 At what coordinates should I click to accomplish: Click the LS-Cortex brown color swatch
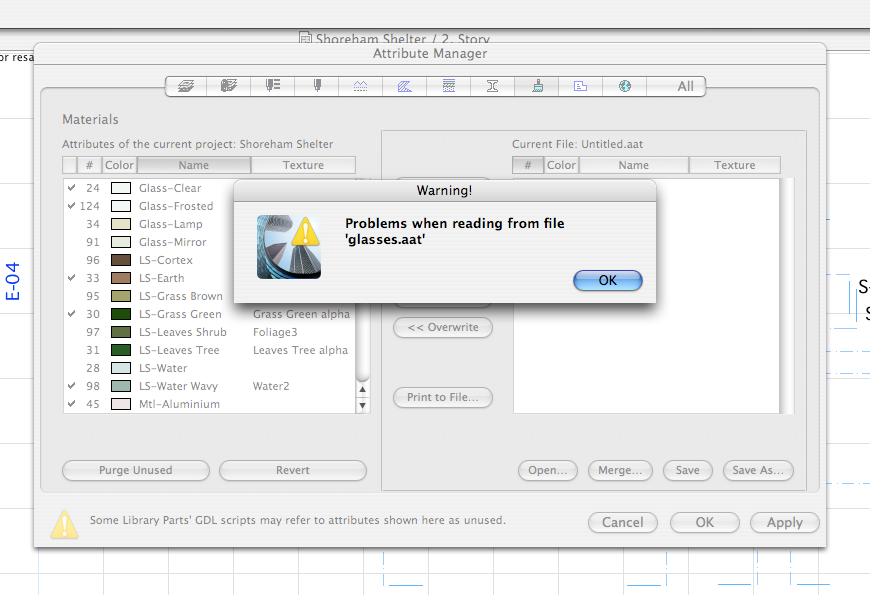(121, 260)
